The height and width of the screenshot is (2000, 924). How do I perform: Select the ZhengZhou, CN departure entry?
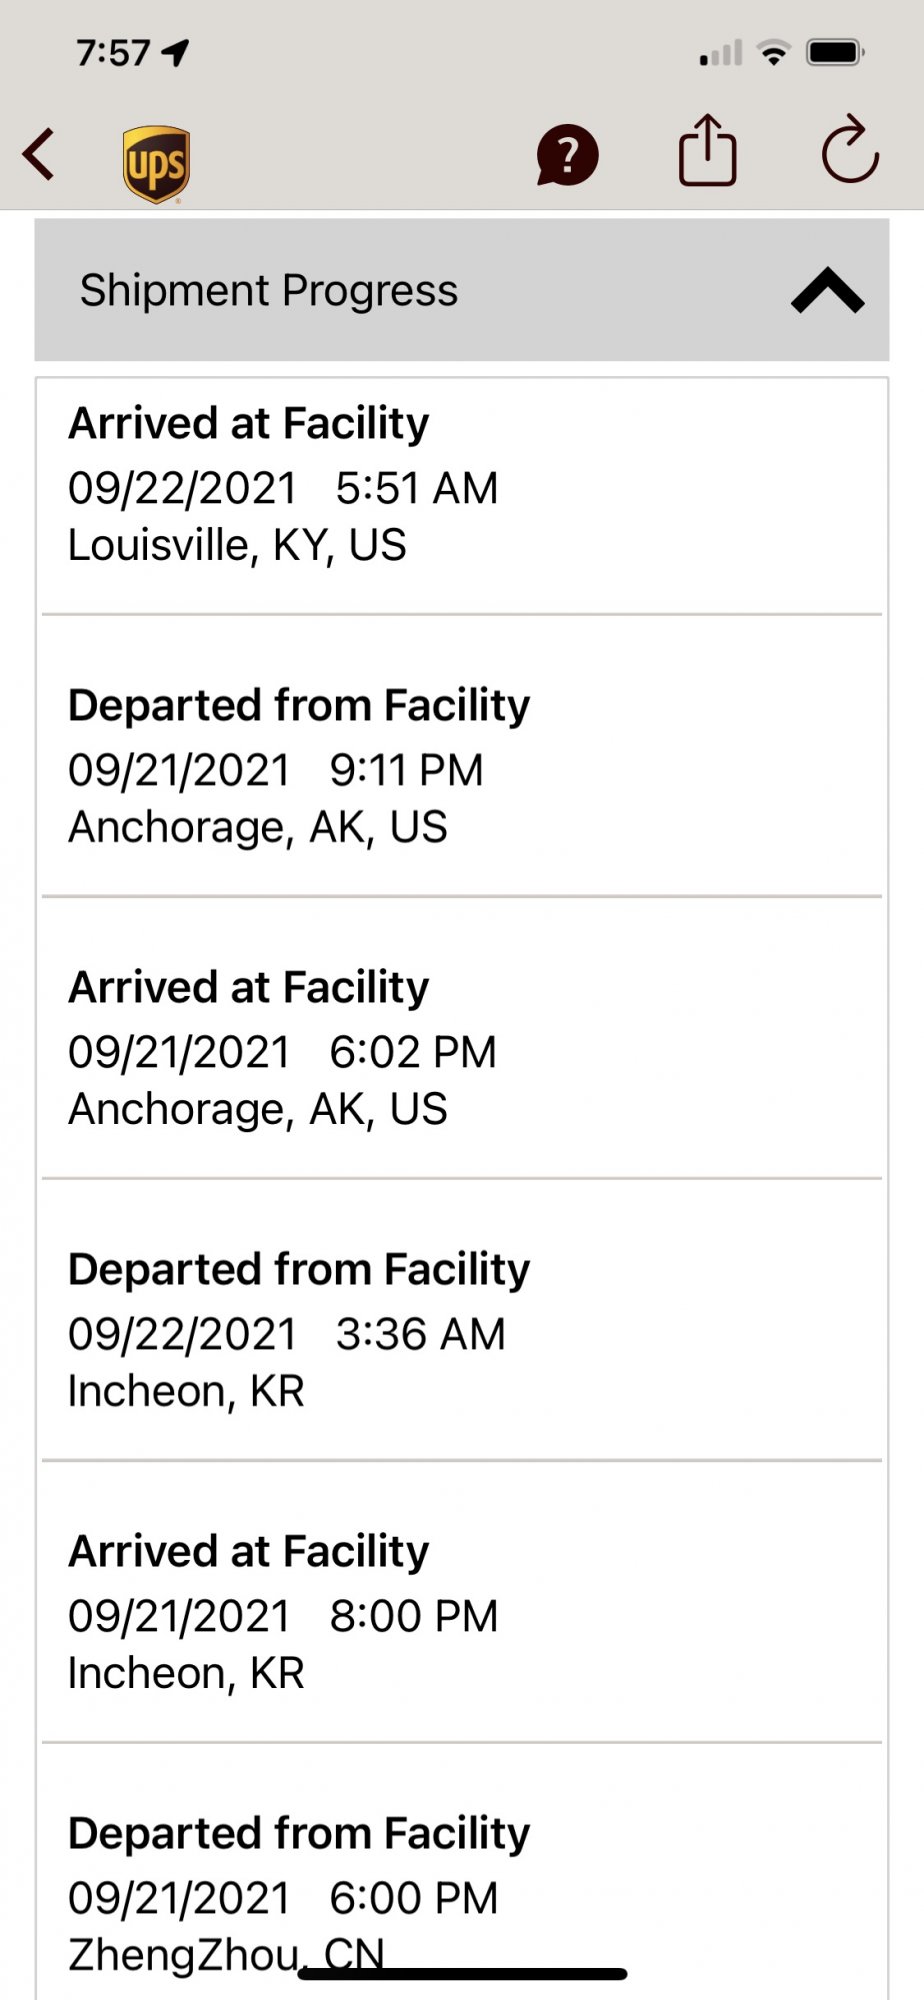[461, 1880]
